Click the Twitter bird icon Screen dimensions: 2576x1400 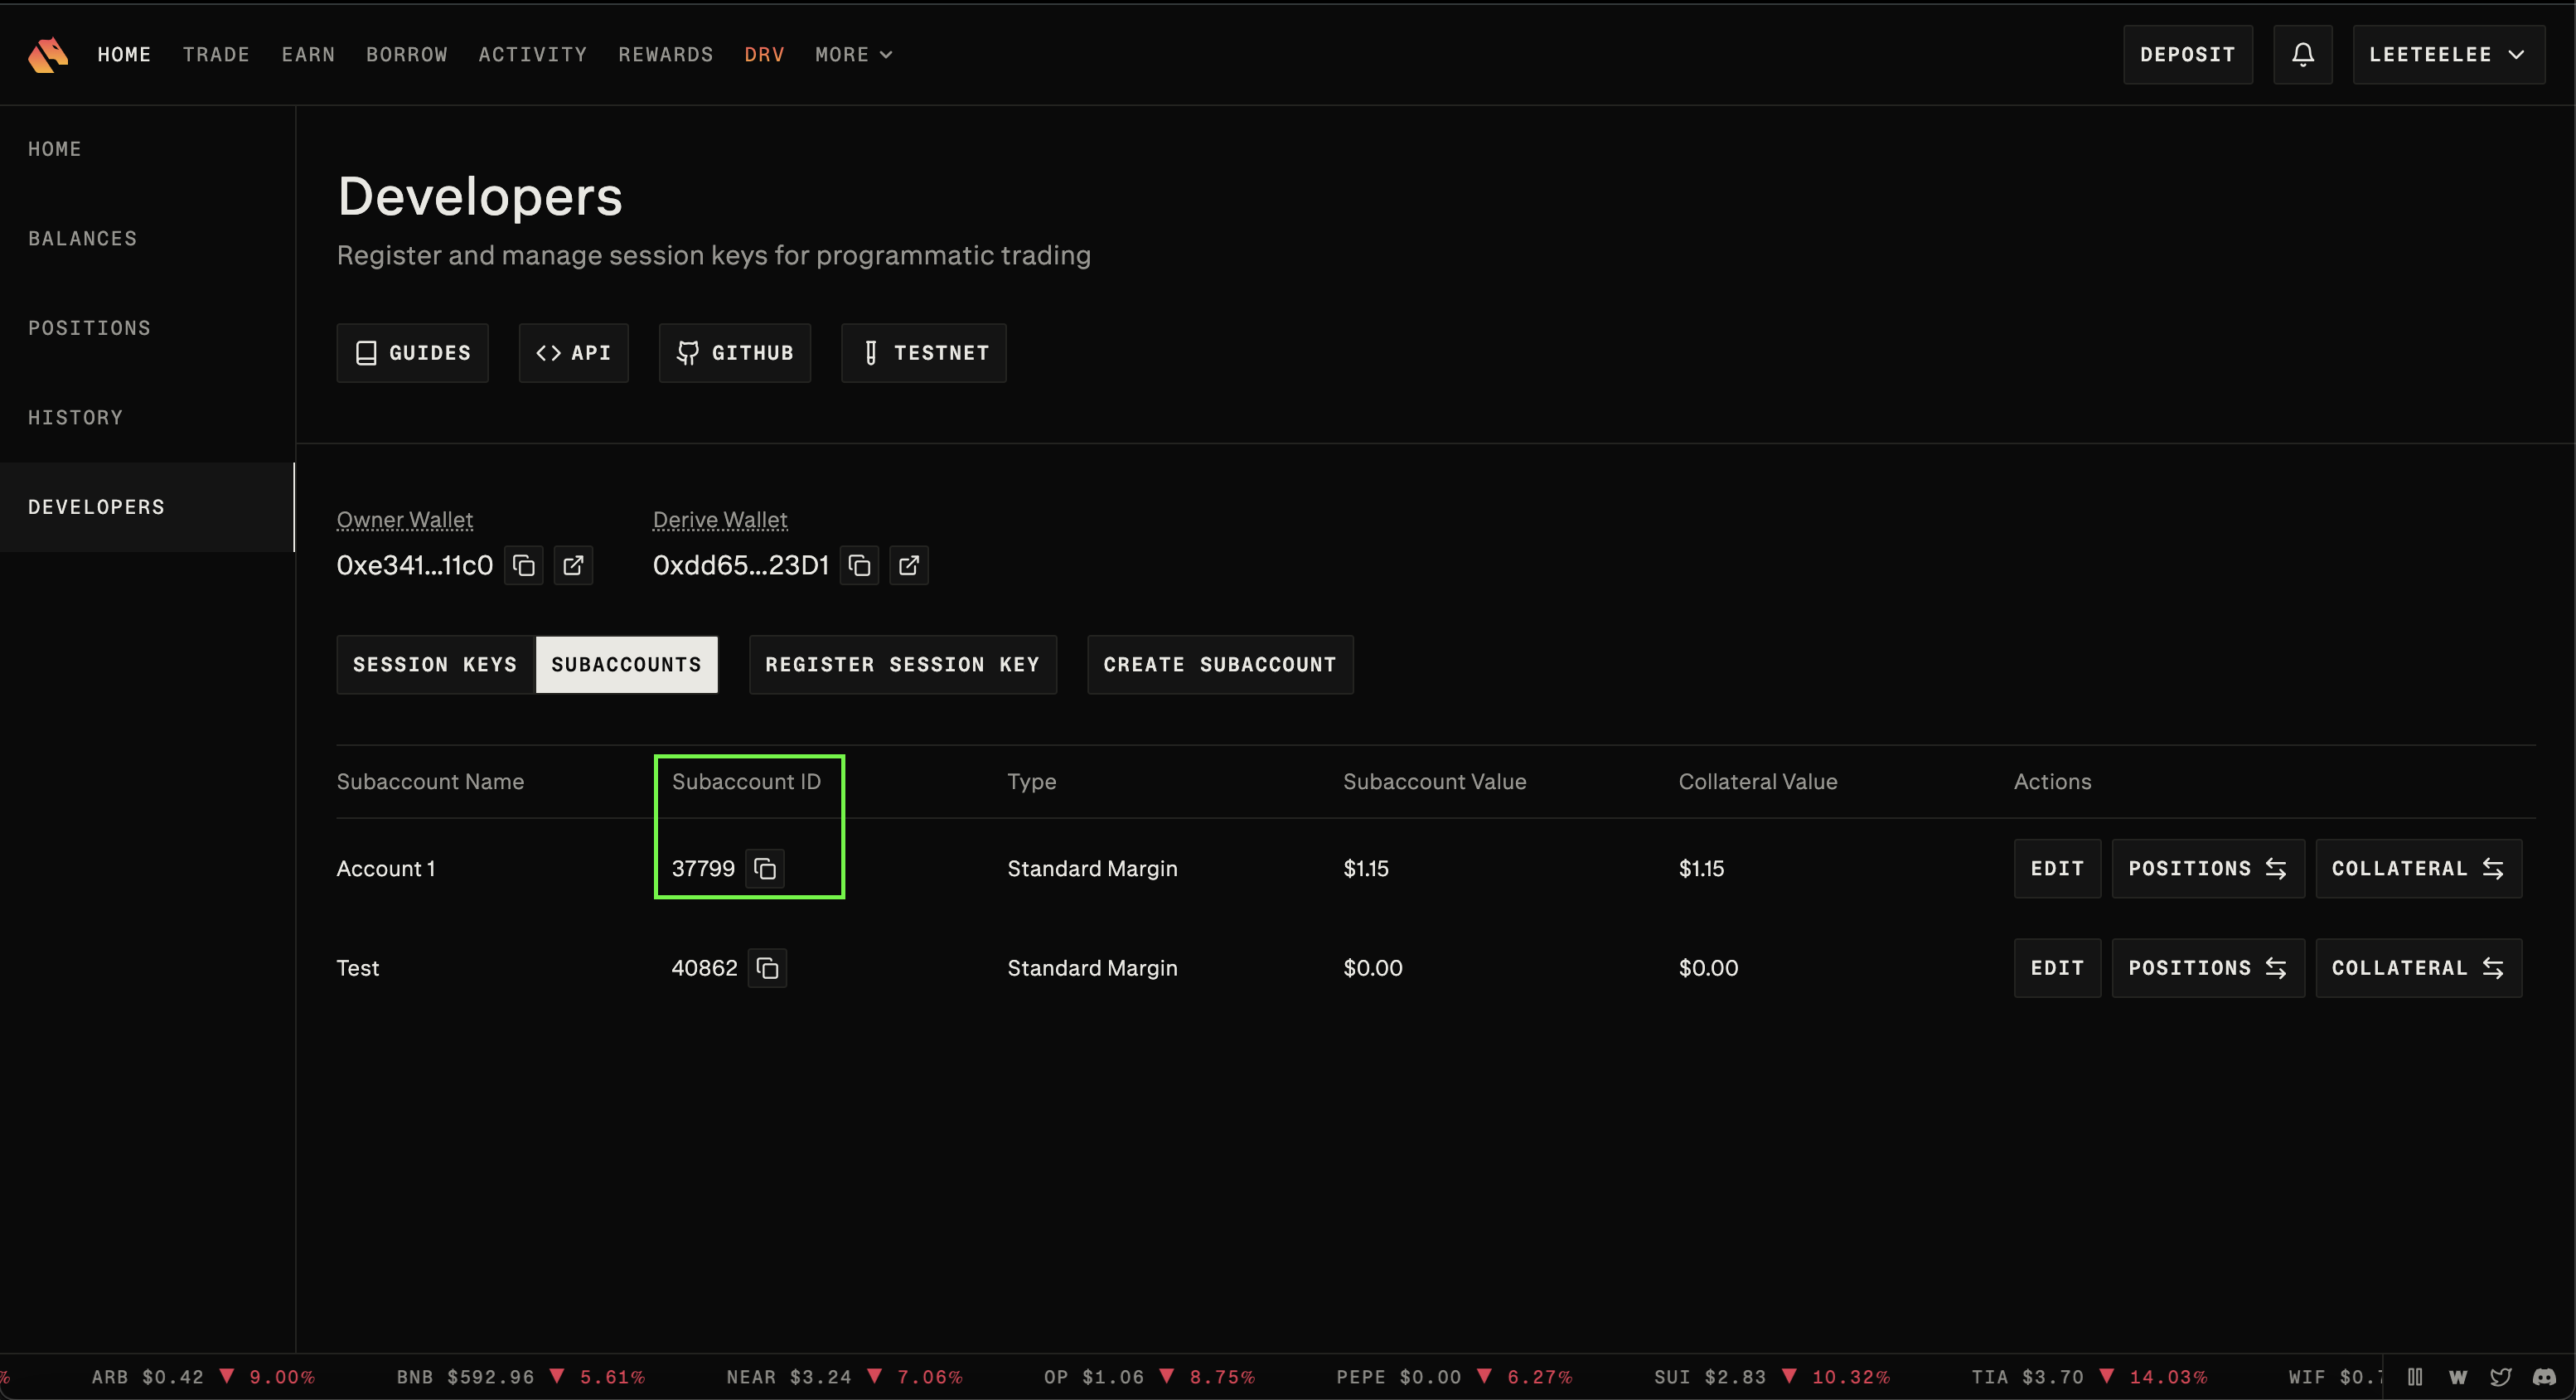point(2501,1377)
